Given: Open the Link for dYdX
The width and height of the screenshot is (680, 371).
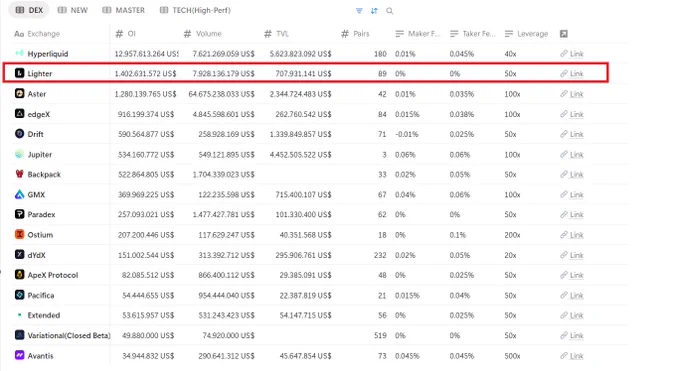Looking at the screenshot, I should (572, 255).
